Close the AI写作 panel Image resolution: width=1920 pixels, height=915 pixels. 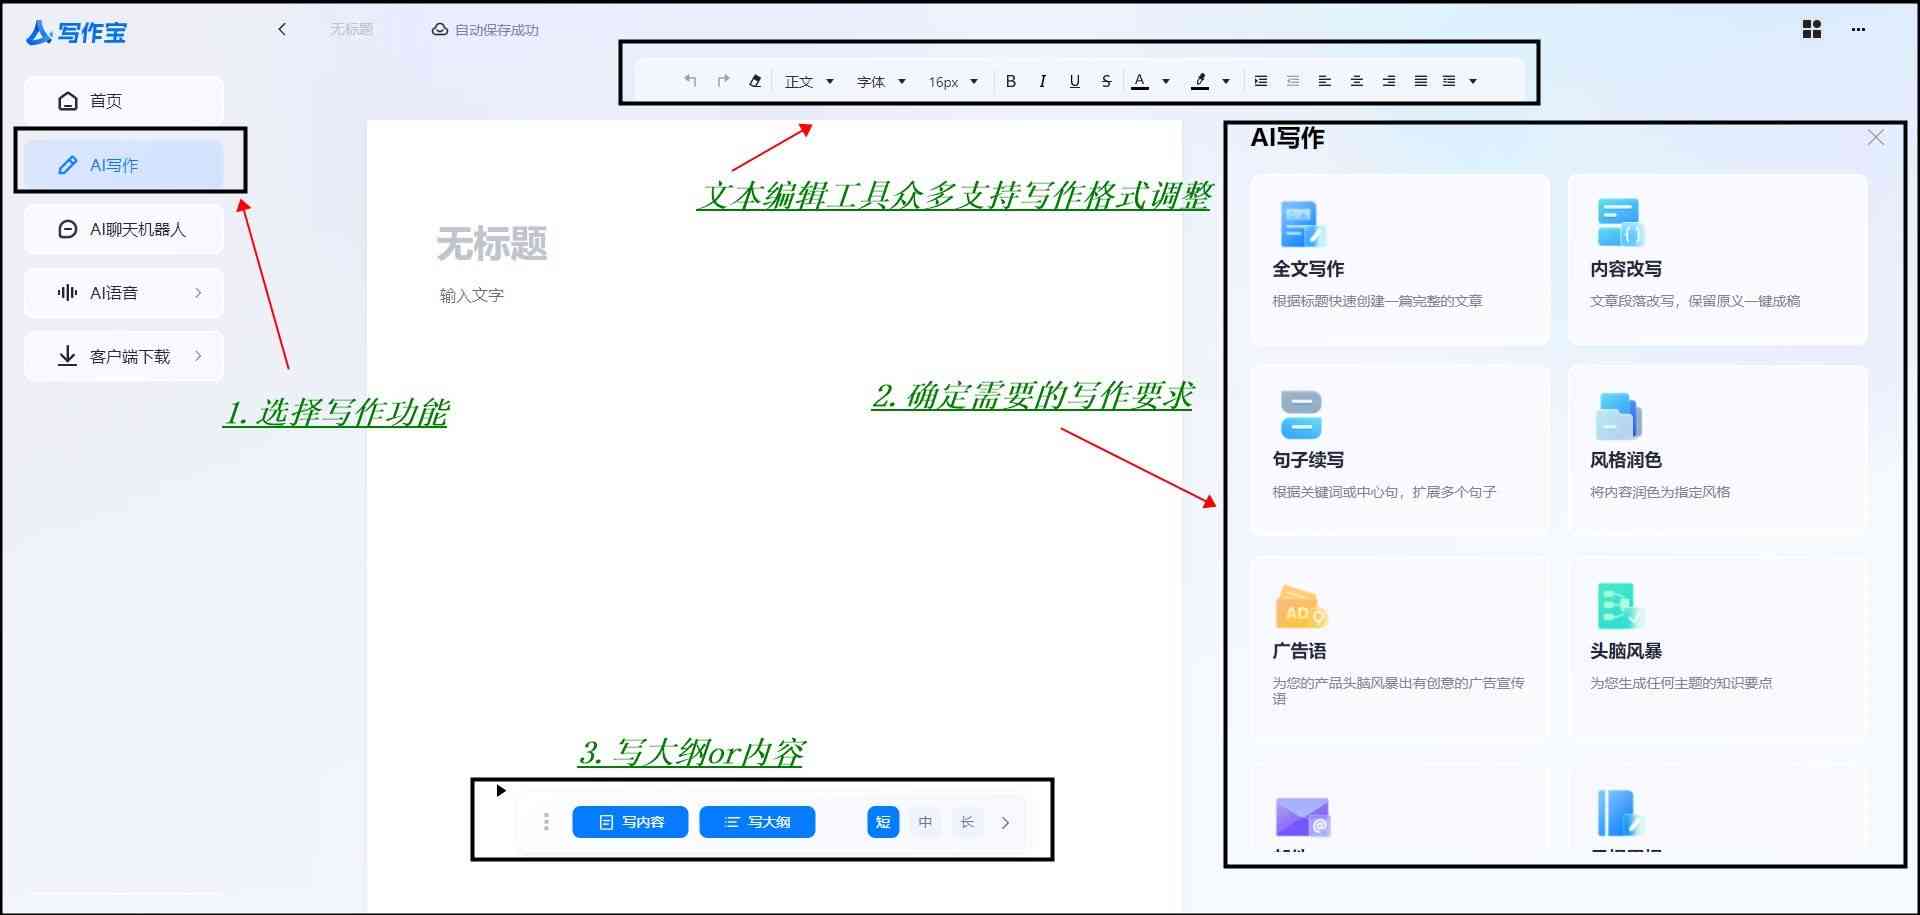[1876, 138]
